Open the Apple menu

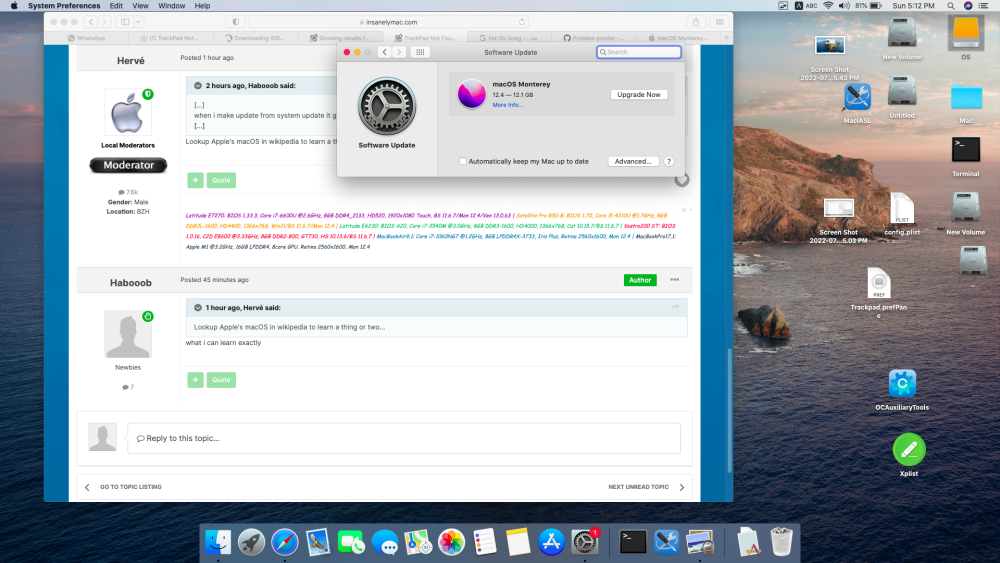click(14, 6)
